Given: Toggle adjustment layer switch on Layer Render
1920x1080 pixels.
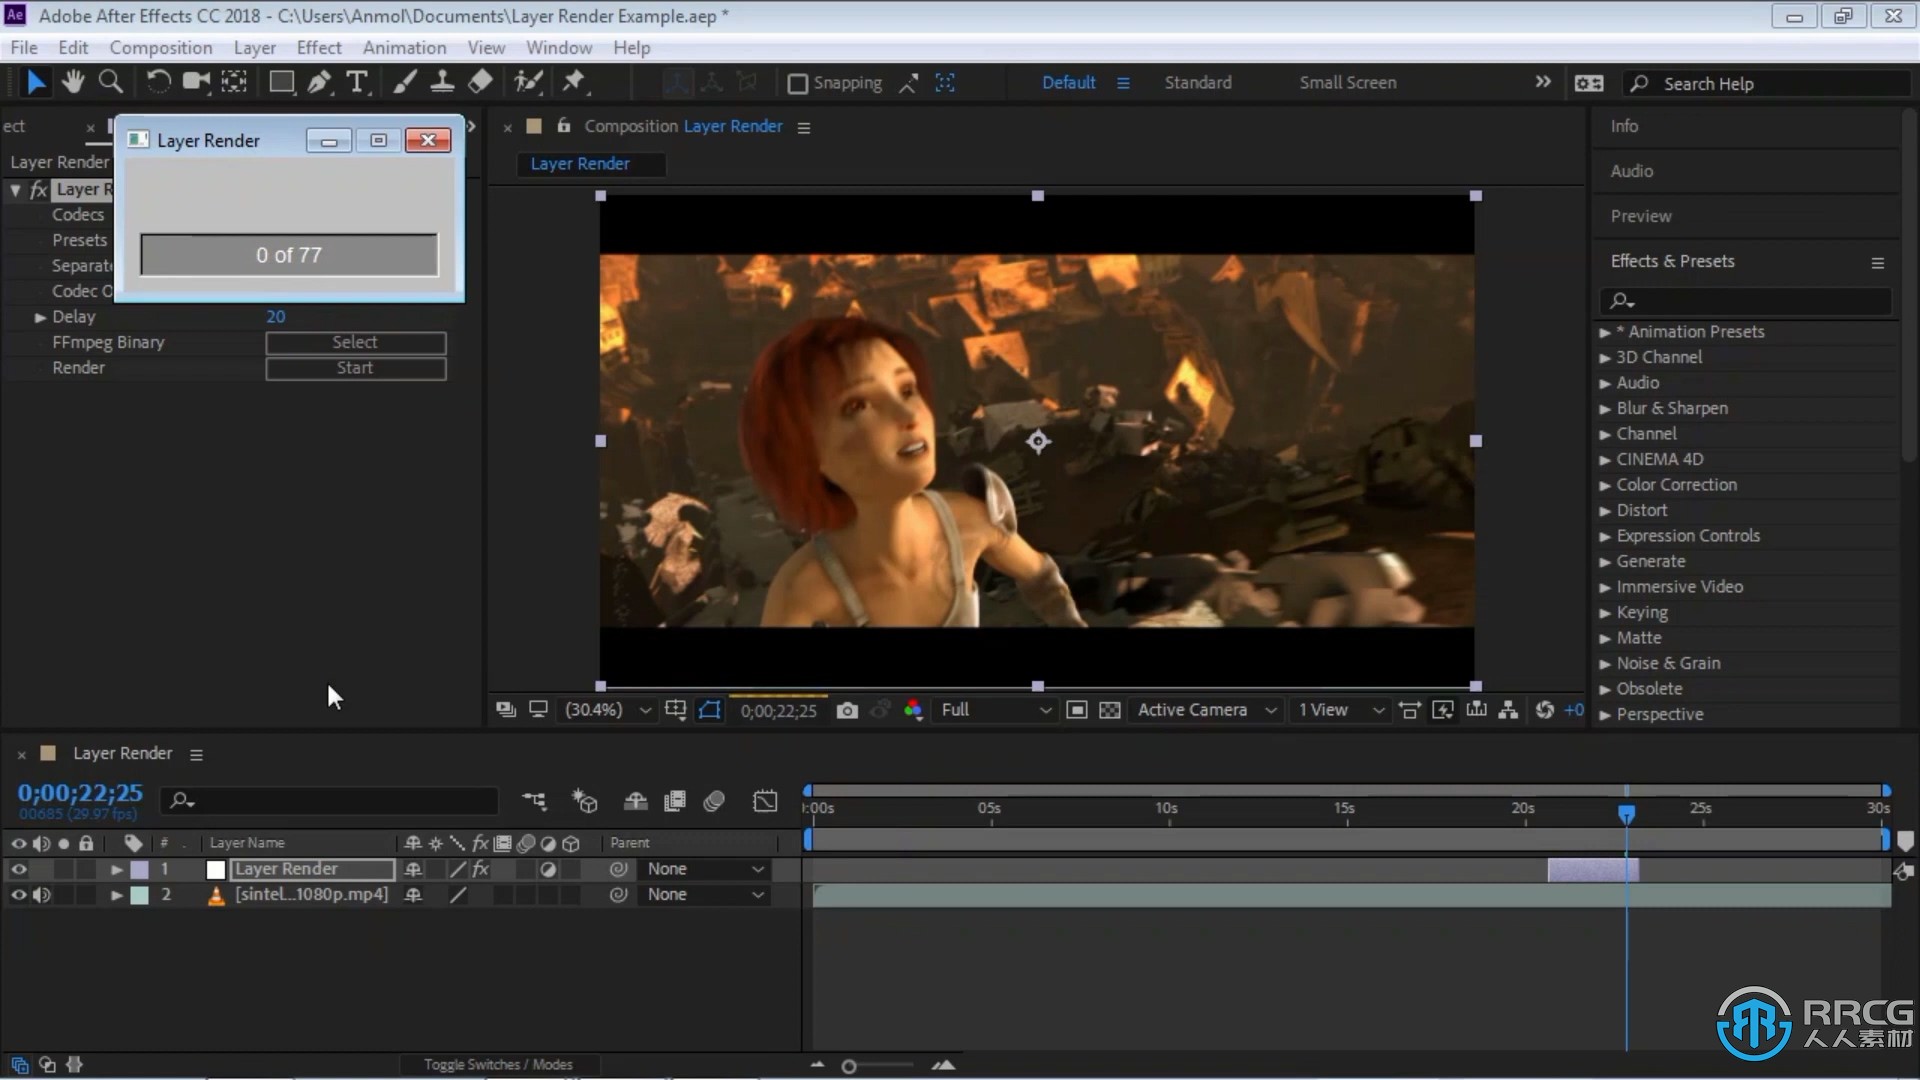Looking at the screenshot, I should coord(548,869).
